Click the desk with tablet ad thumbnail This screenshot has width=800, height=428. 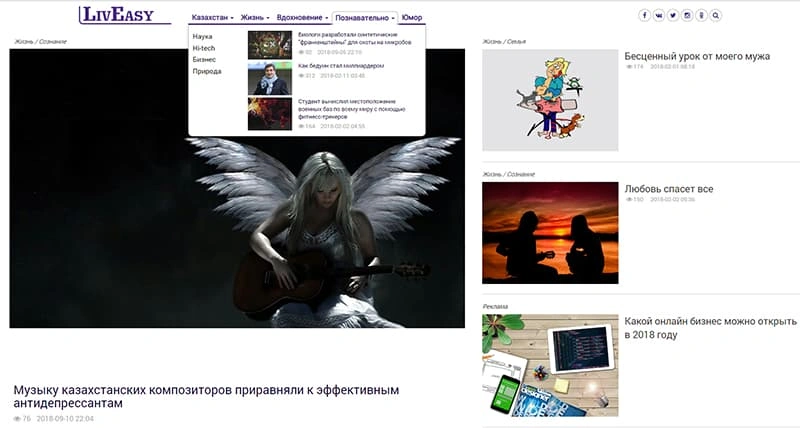click(x=550, y=365)
